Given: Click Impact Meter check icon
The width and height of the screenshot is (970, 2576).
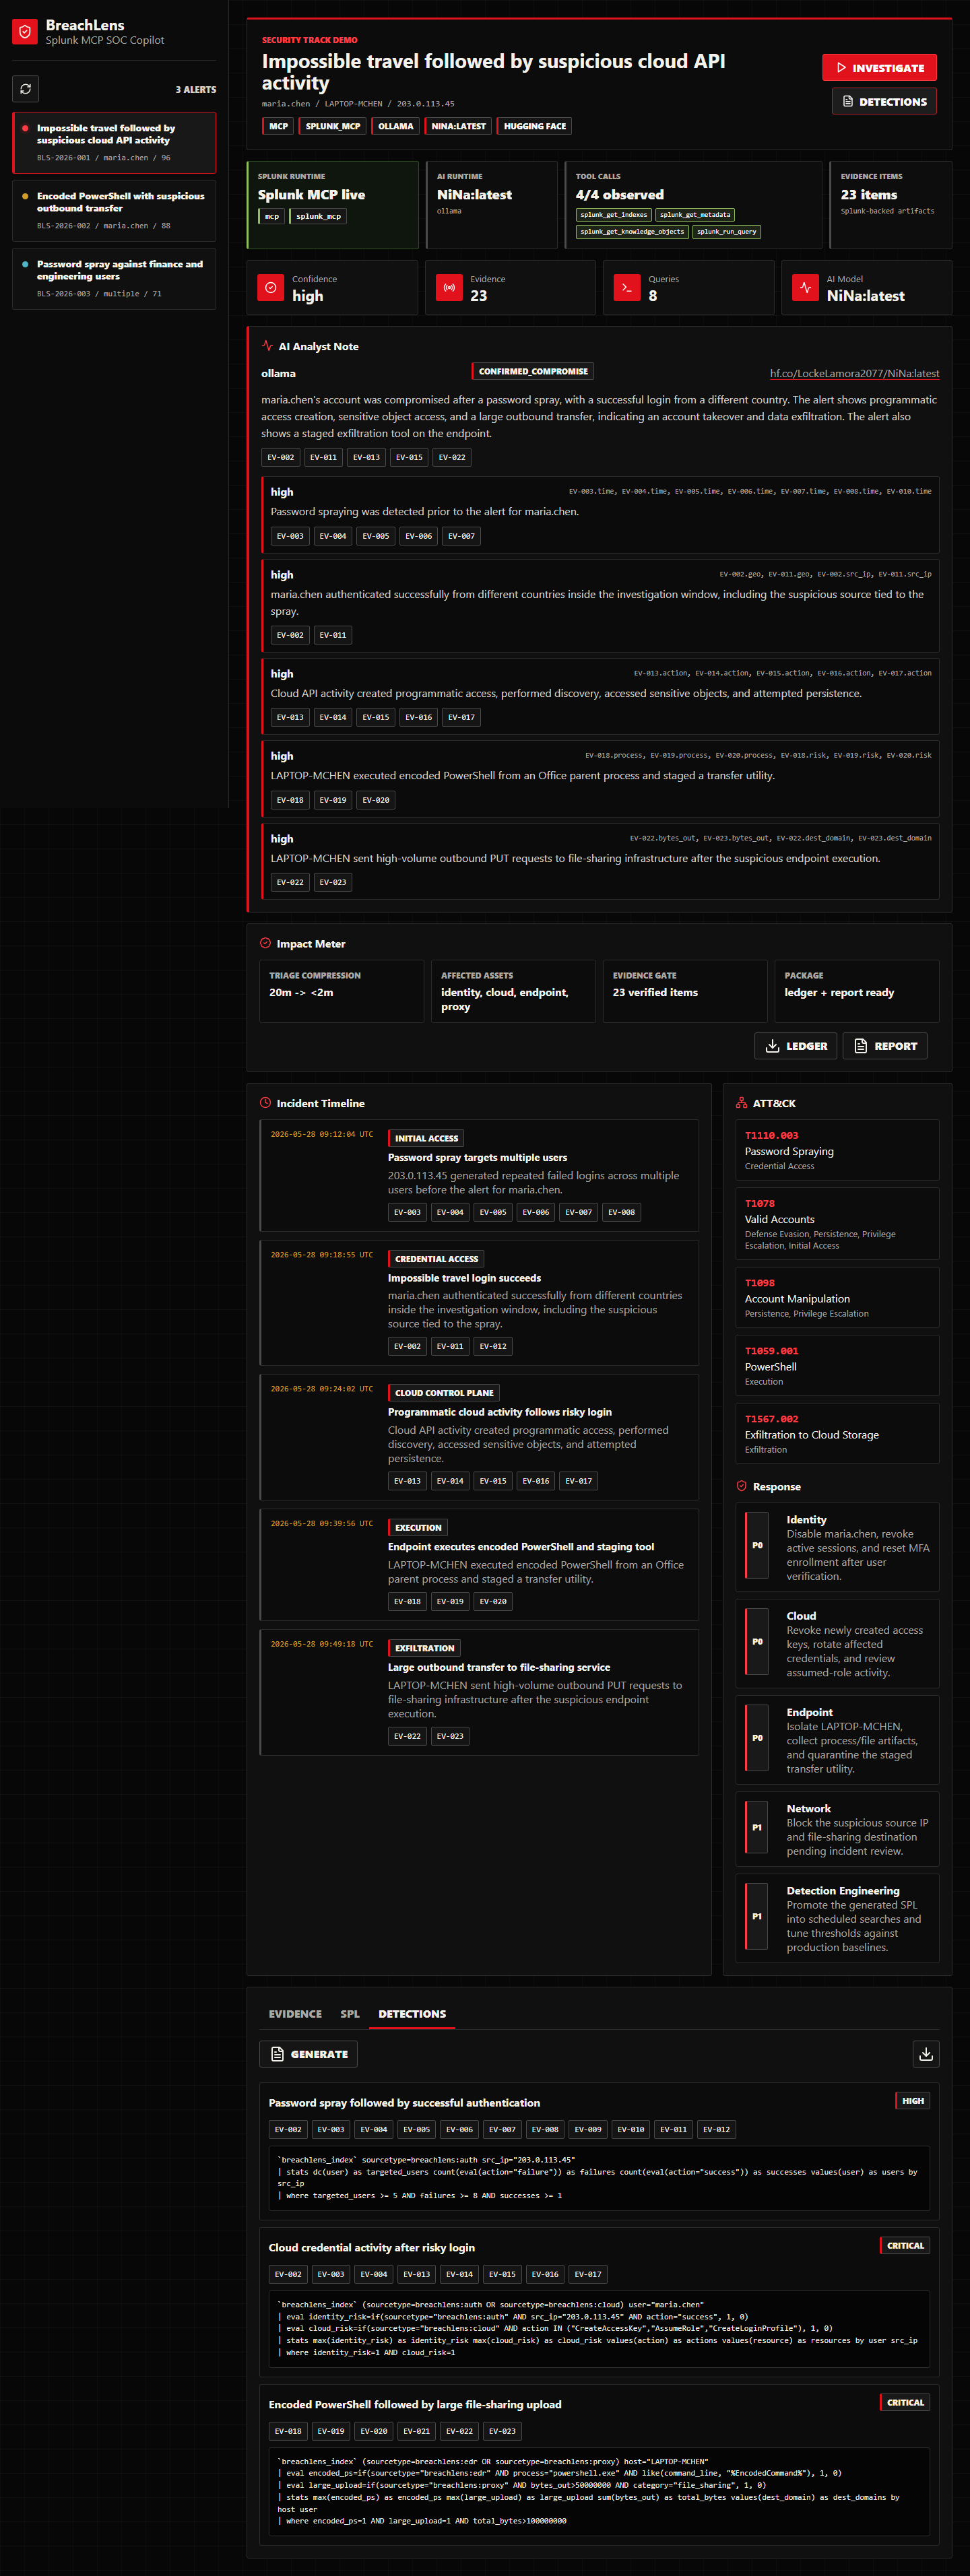Looking at the screenshot, I should click(x=265, y=943).
